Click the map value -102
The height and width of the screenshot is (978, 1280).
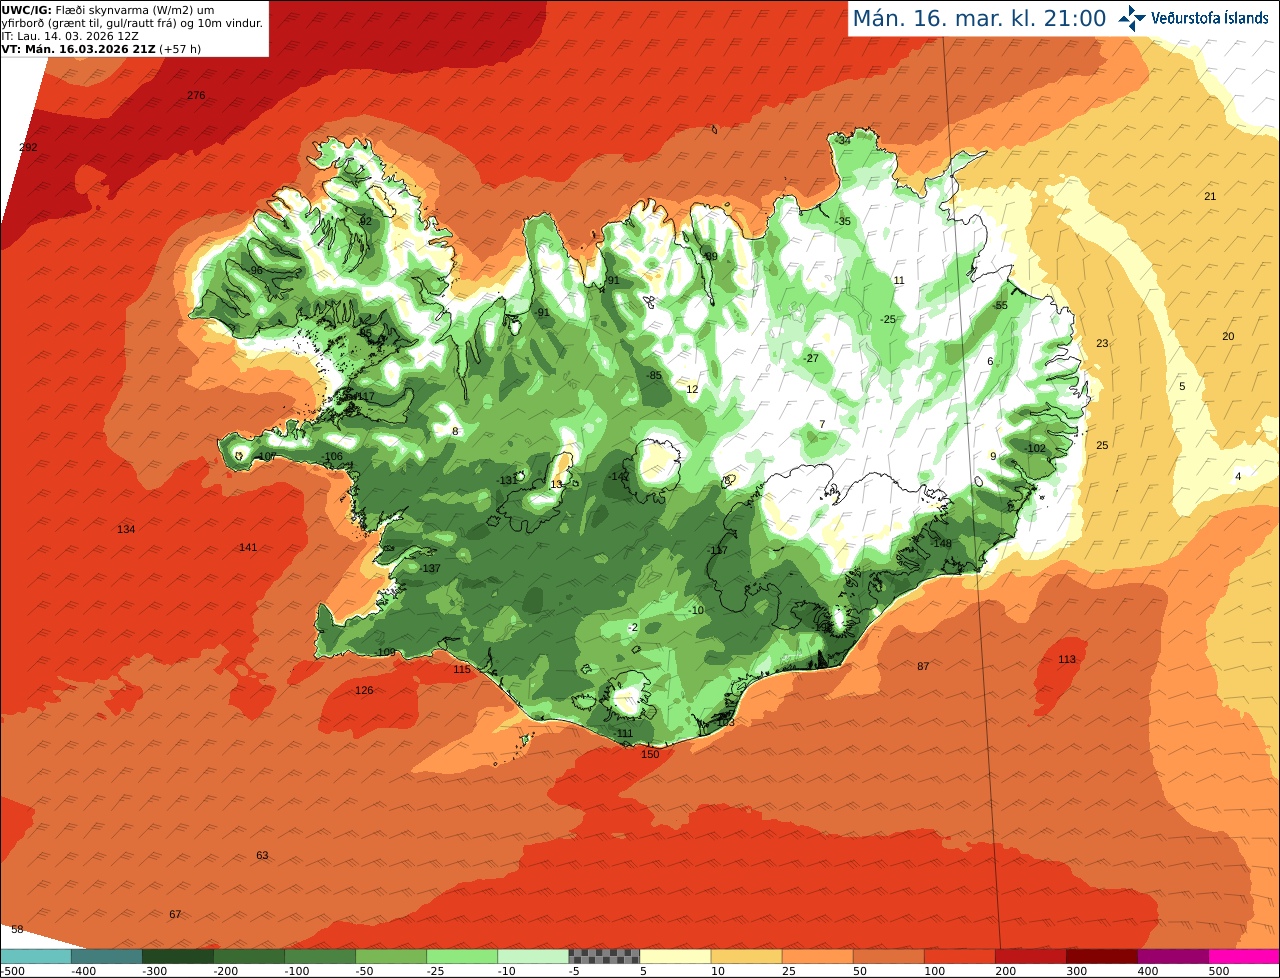point(1034,448)
